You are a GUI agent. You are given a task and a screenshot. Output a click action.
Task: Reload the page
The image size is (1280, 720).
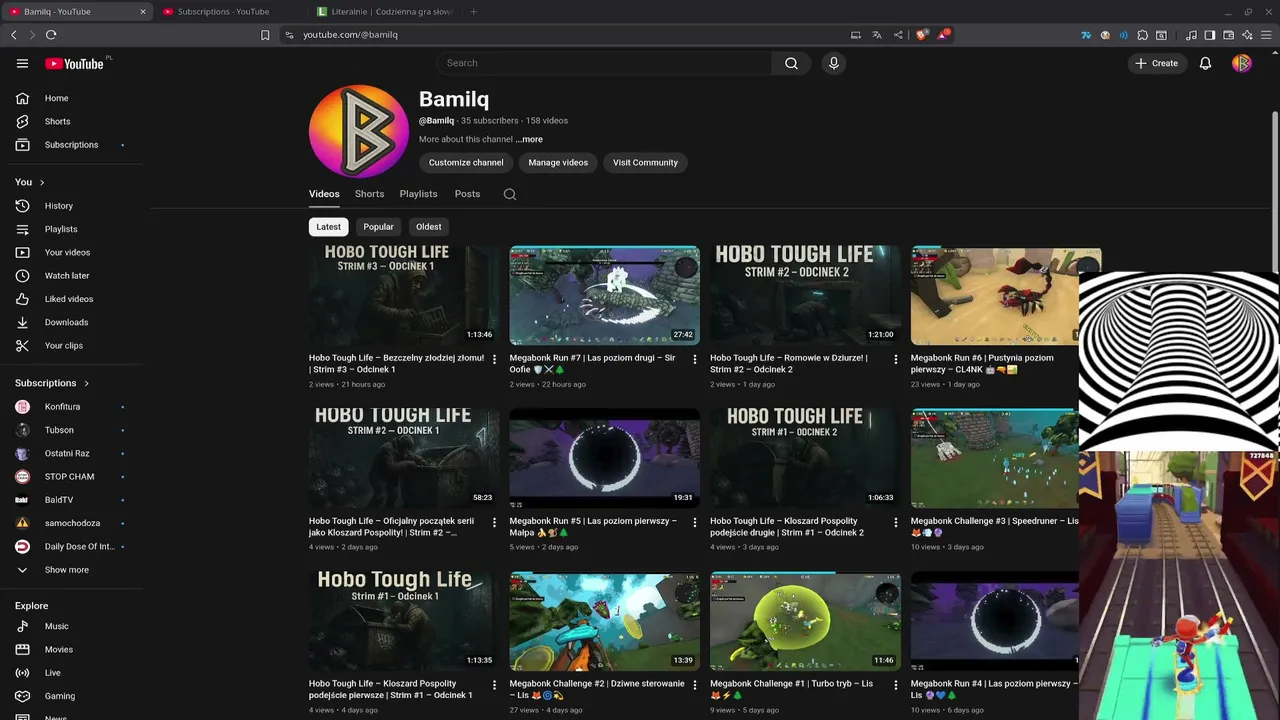tap(51, 35)
